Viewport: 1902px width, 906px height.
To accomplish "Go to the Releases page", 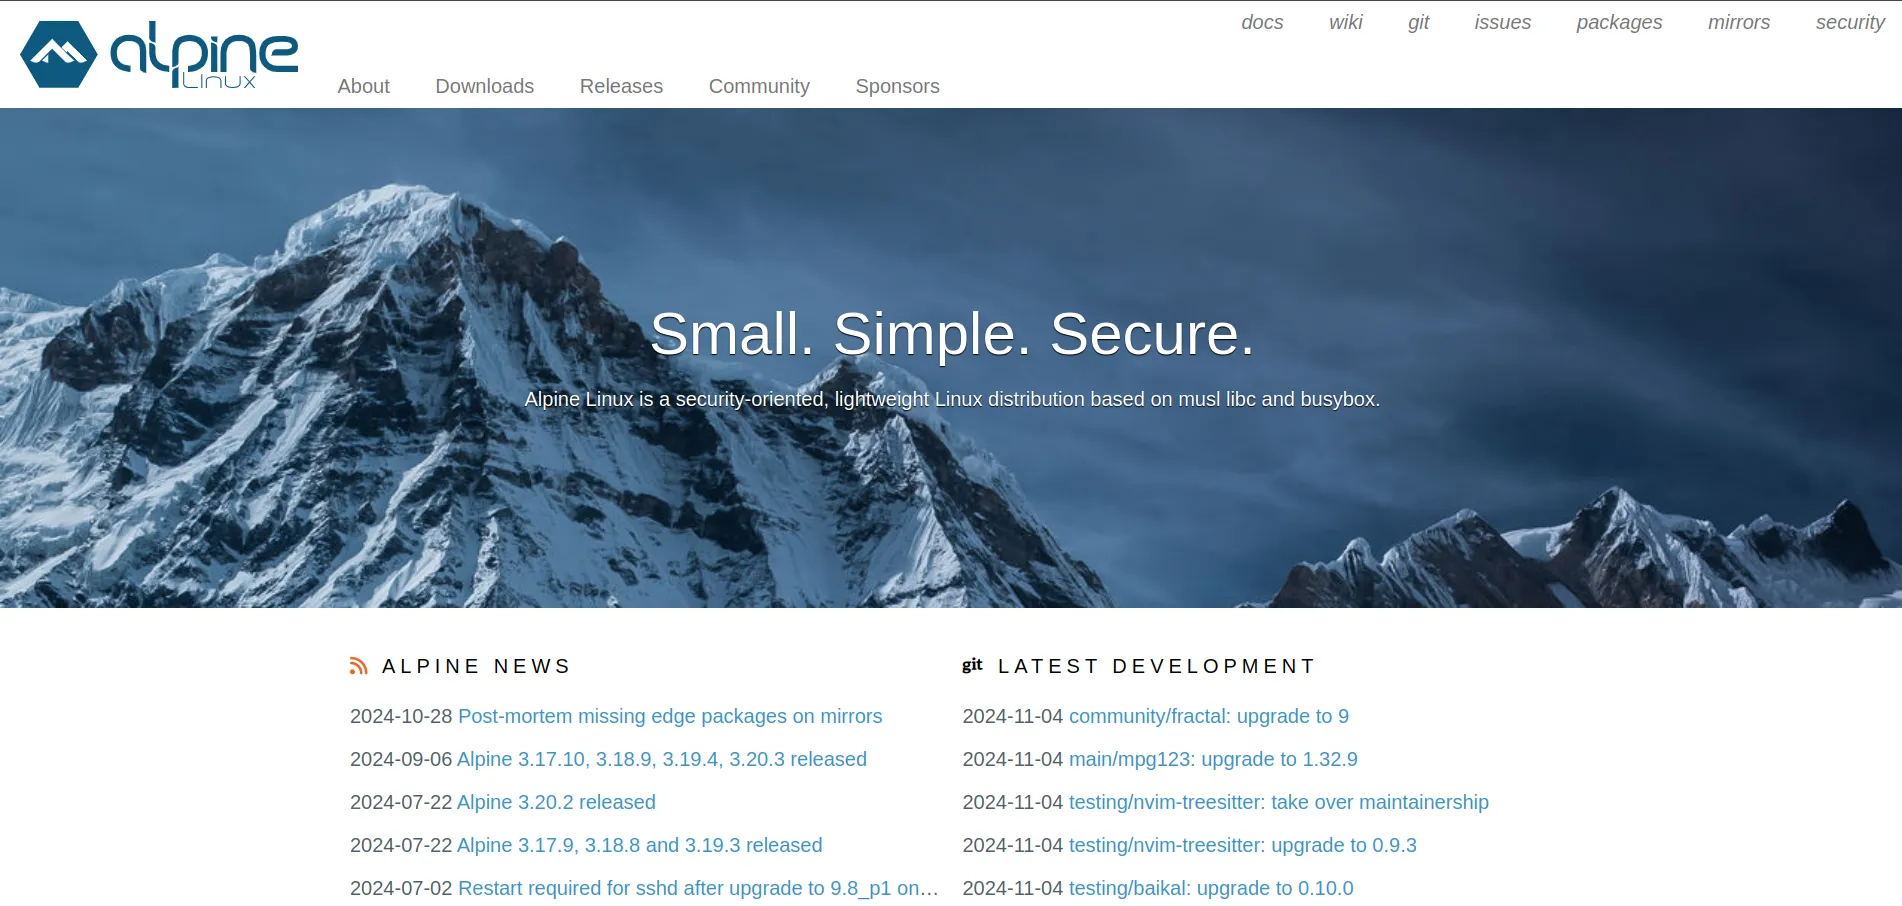I will click(x=621, y=86).
